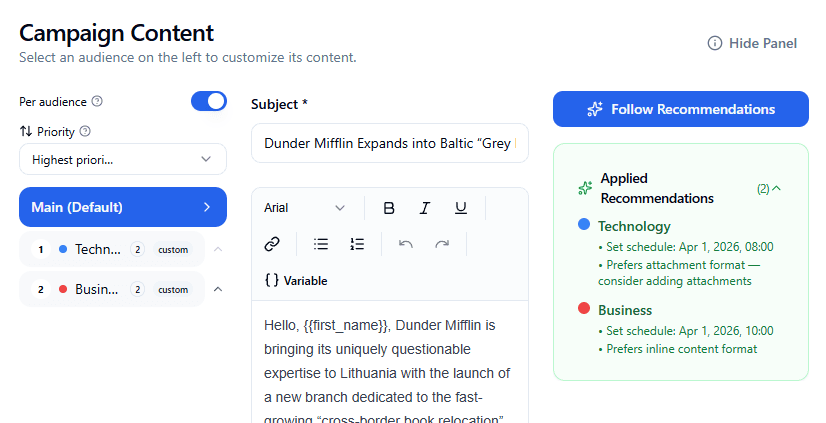Image resolution: width=826 pixels, height=423 pixels.
Task: Select the Main (Default) audience
Action: pos(123,207)
